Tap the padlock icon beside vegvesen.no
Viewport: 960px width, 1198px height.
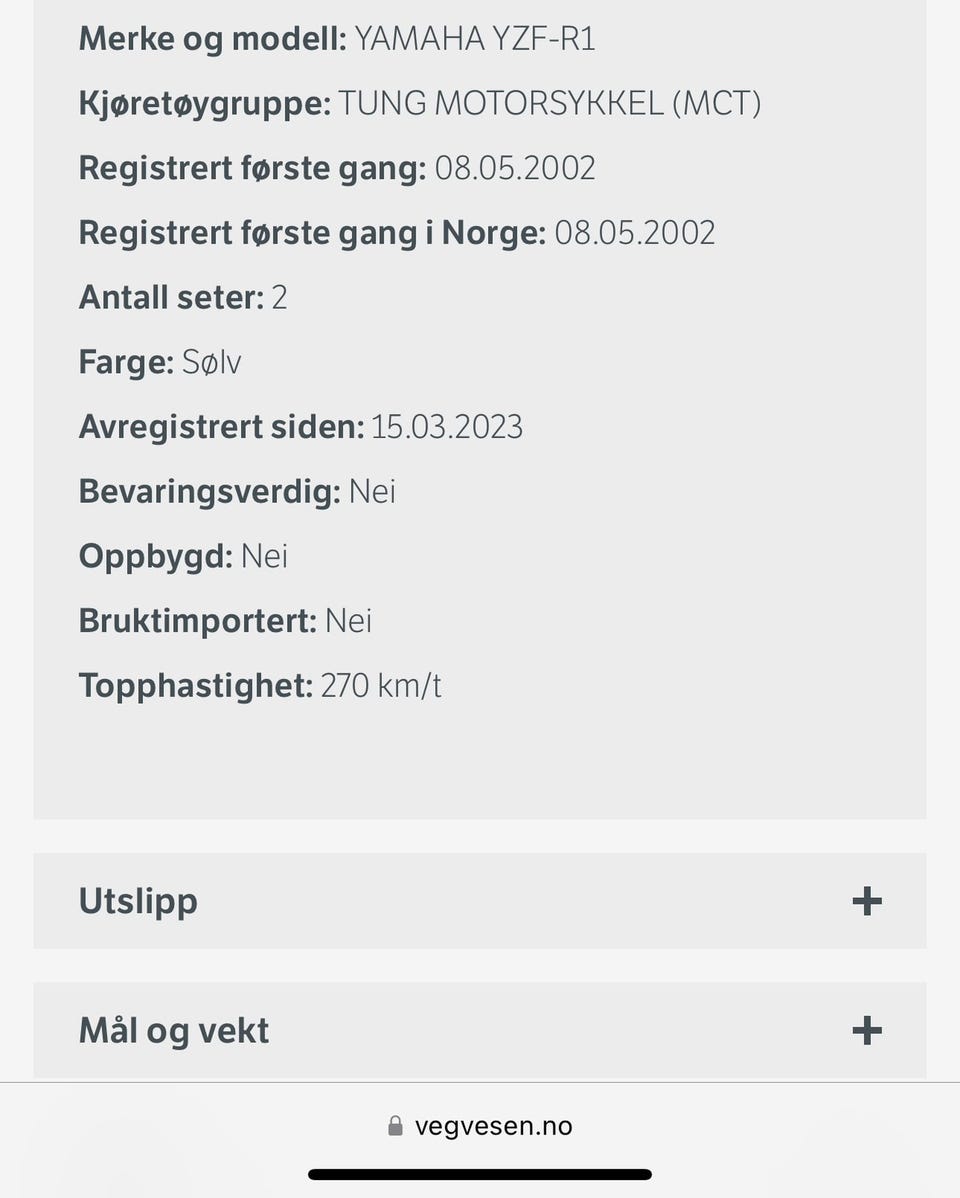(395, 1126)
